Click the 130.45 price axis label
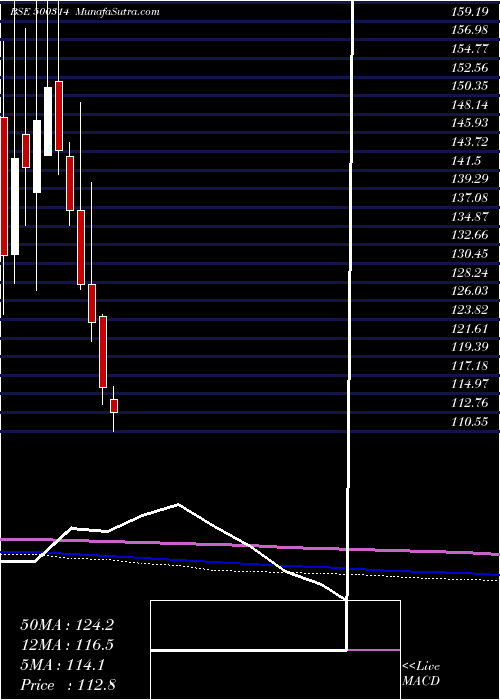The height and width of the screenshot is (700, 500). (471, 254)
